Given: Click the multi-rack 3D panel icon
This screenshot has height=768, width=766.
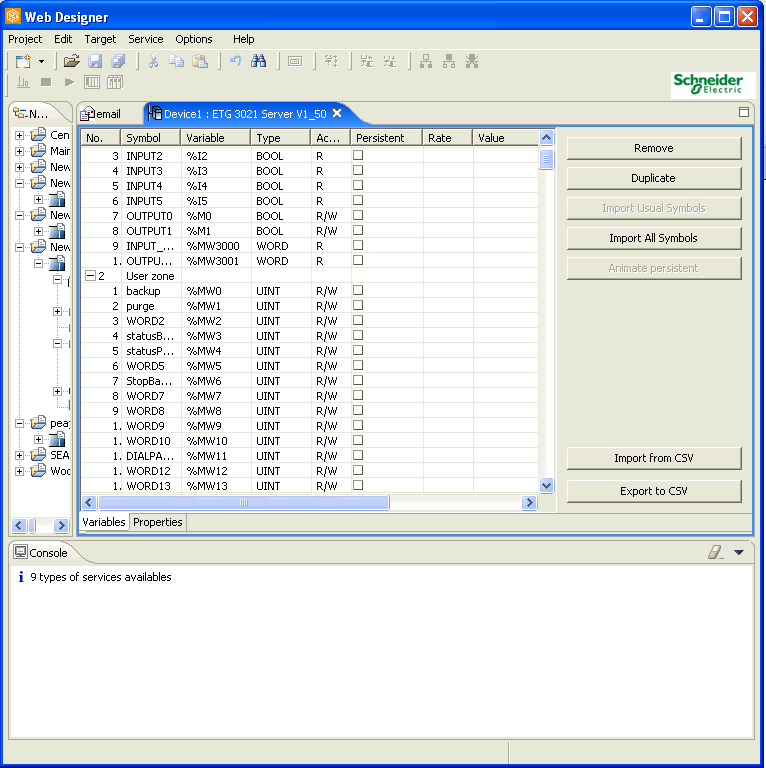Looking at the screenshot, I should (115, 82).
